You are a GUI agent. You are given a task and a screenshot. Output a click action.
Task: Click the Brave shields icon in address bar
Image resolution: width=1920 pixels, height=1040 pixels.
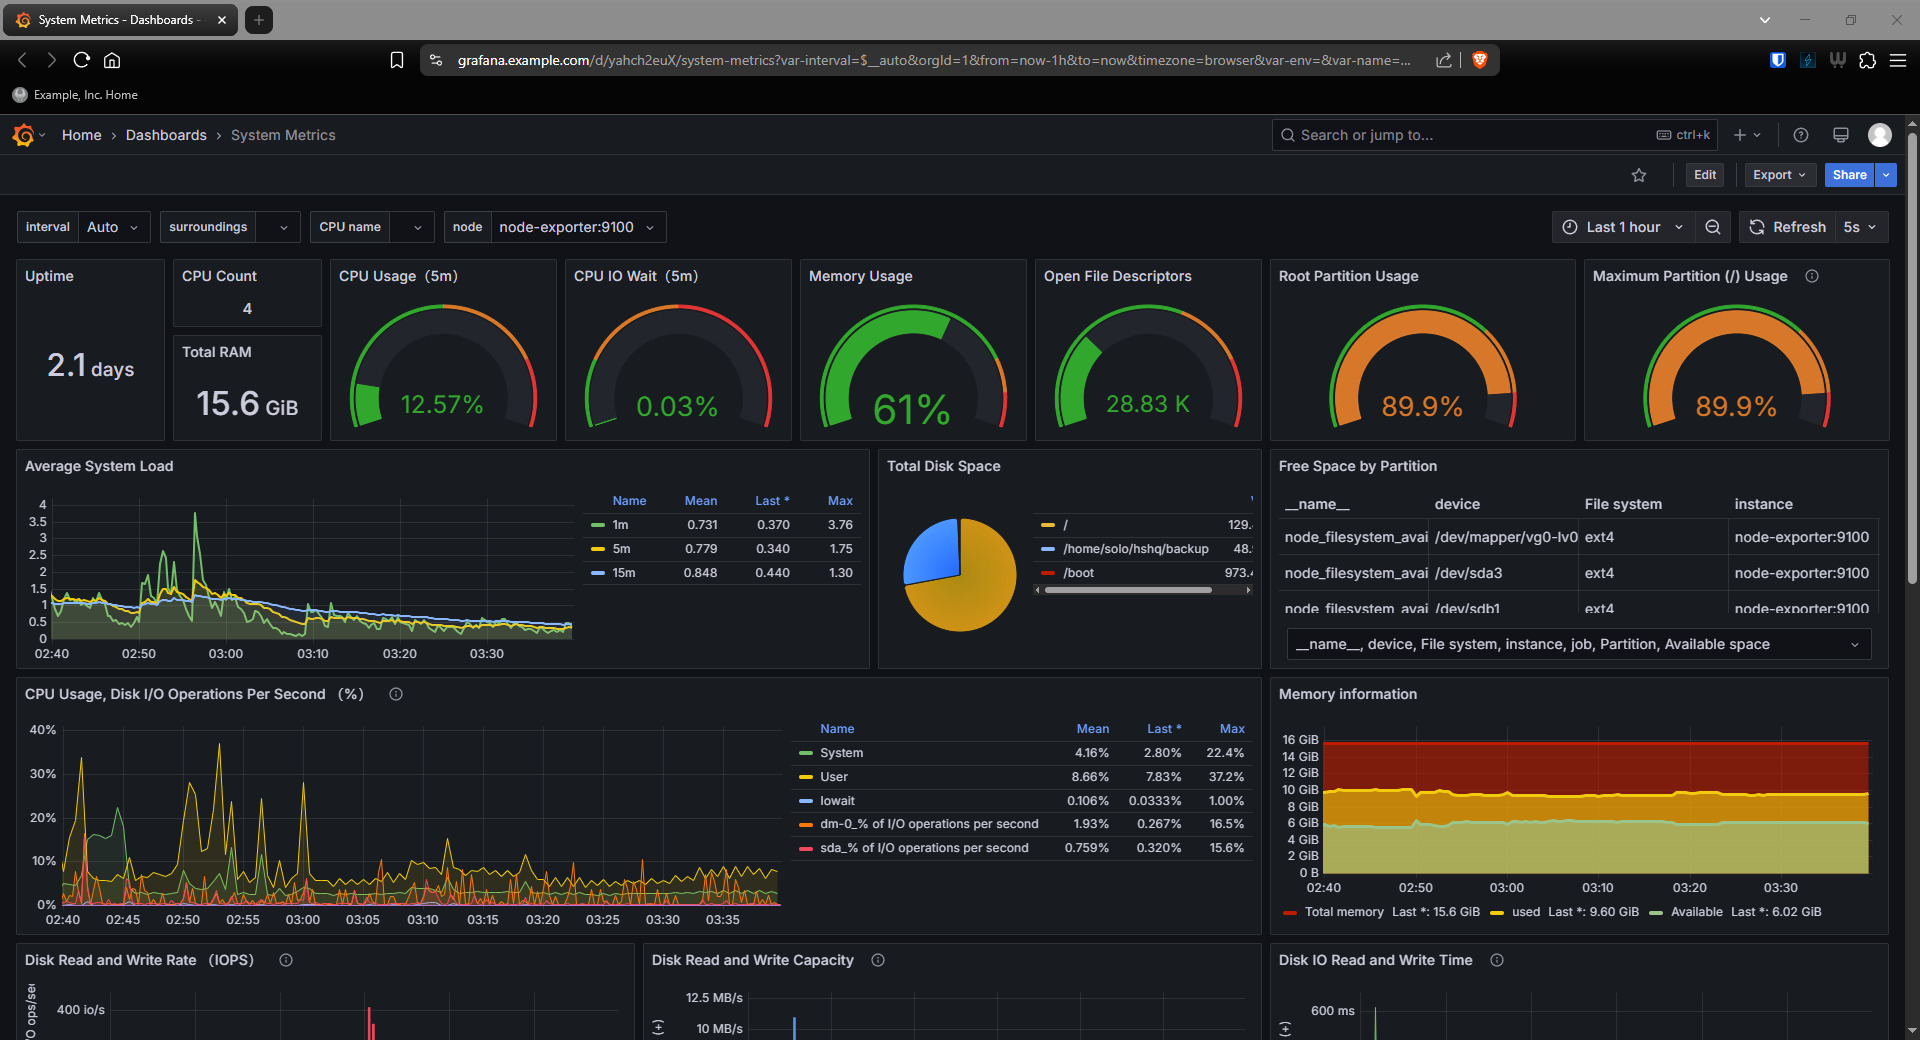[1480, 60]
